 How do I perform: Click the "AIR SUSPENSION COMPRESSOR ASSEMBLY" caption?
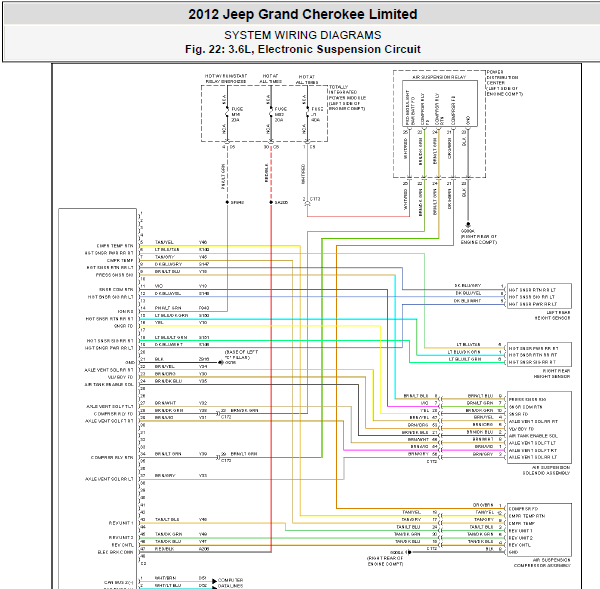(542, 563)
